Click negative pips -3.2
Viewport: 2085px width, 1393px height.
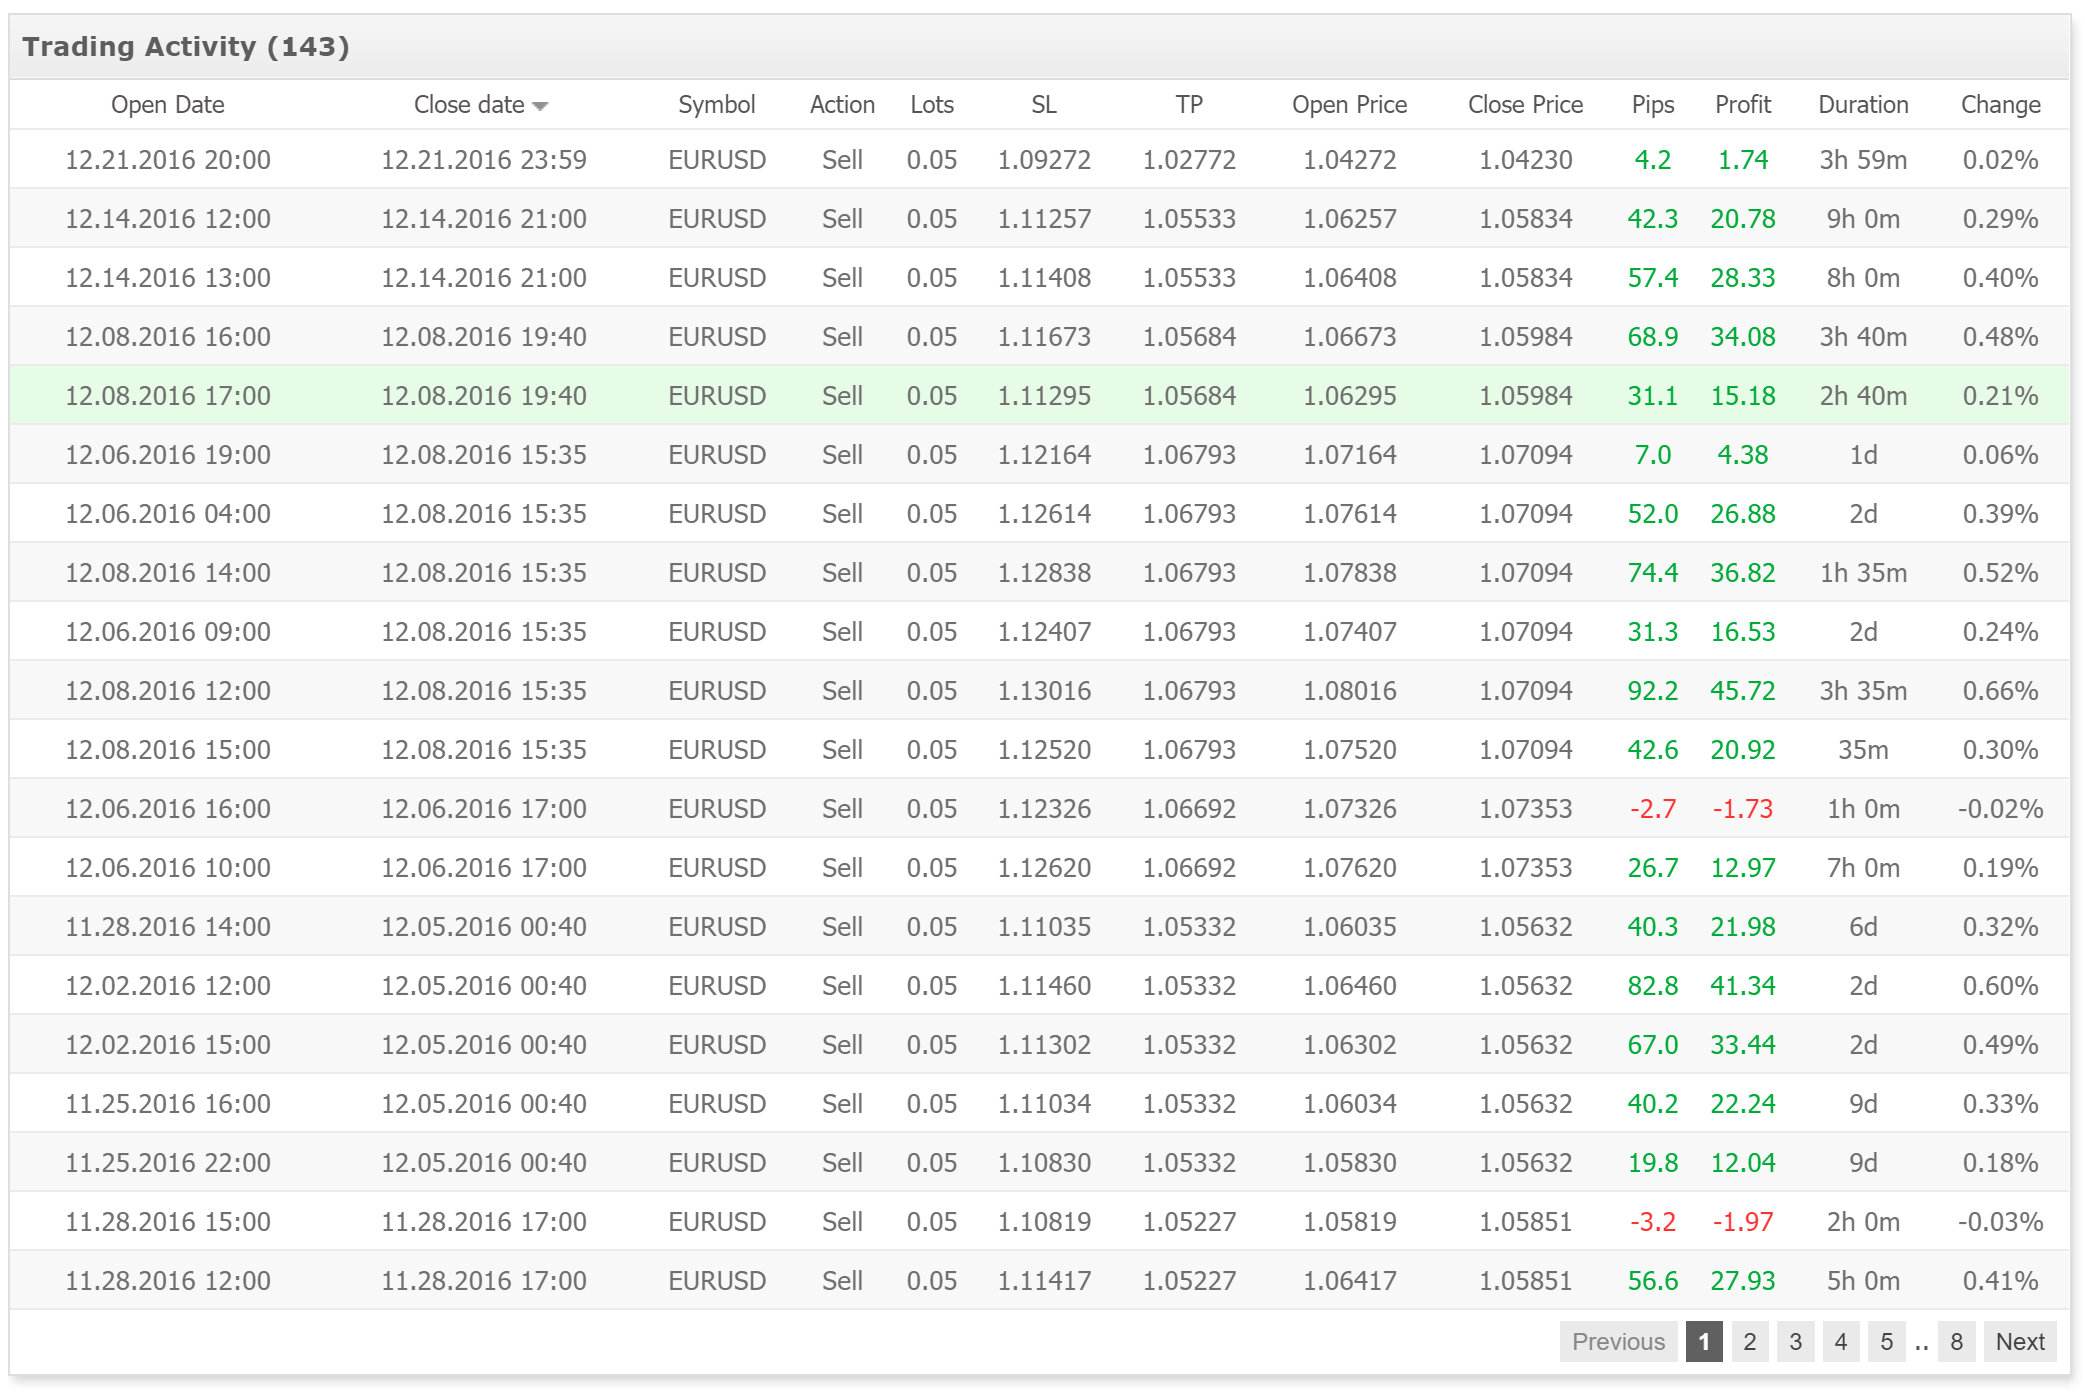point(1653,1222)
